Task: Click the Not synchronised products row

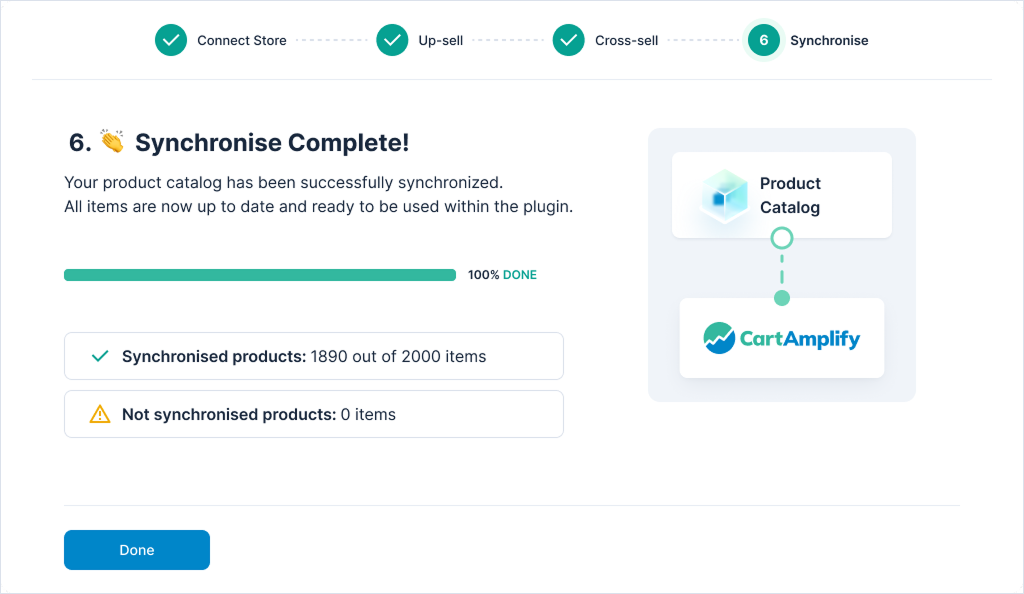Action: coord(314,414)
